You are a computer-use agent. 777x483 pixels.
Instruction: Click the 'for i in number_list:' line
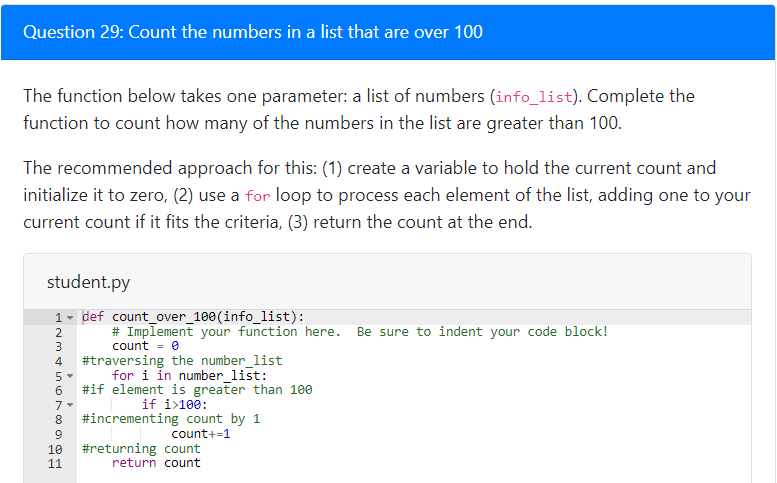[189, 376]
